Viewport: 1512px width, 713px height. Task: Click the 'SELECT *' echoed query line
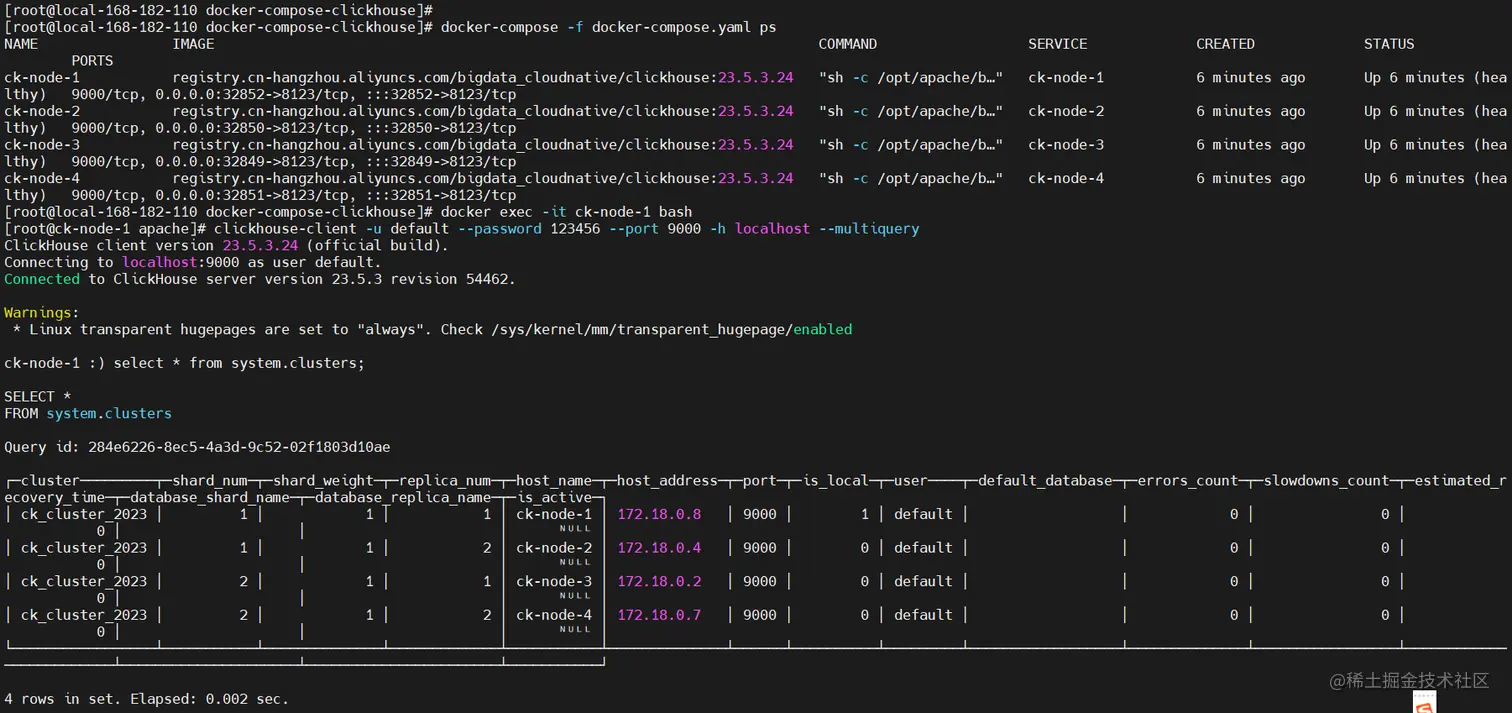[x=37, y=397]
